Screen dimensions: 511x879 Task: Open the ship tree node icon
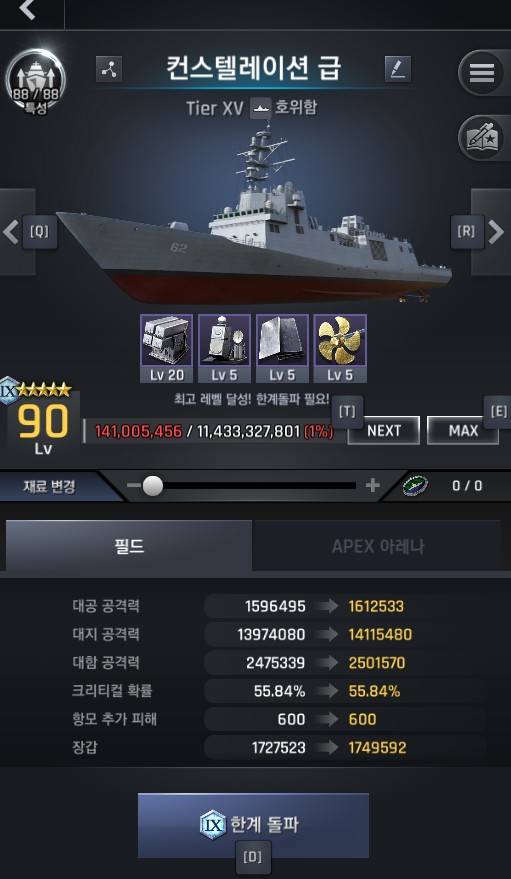click(x=109, y=70)
